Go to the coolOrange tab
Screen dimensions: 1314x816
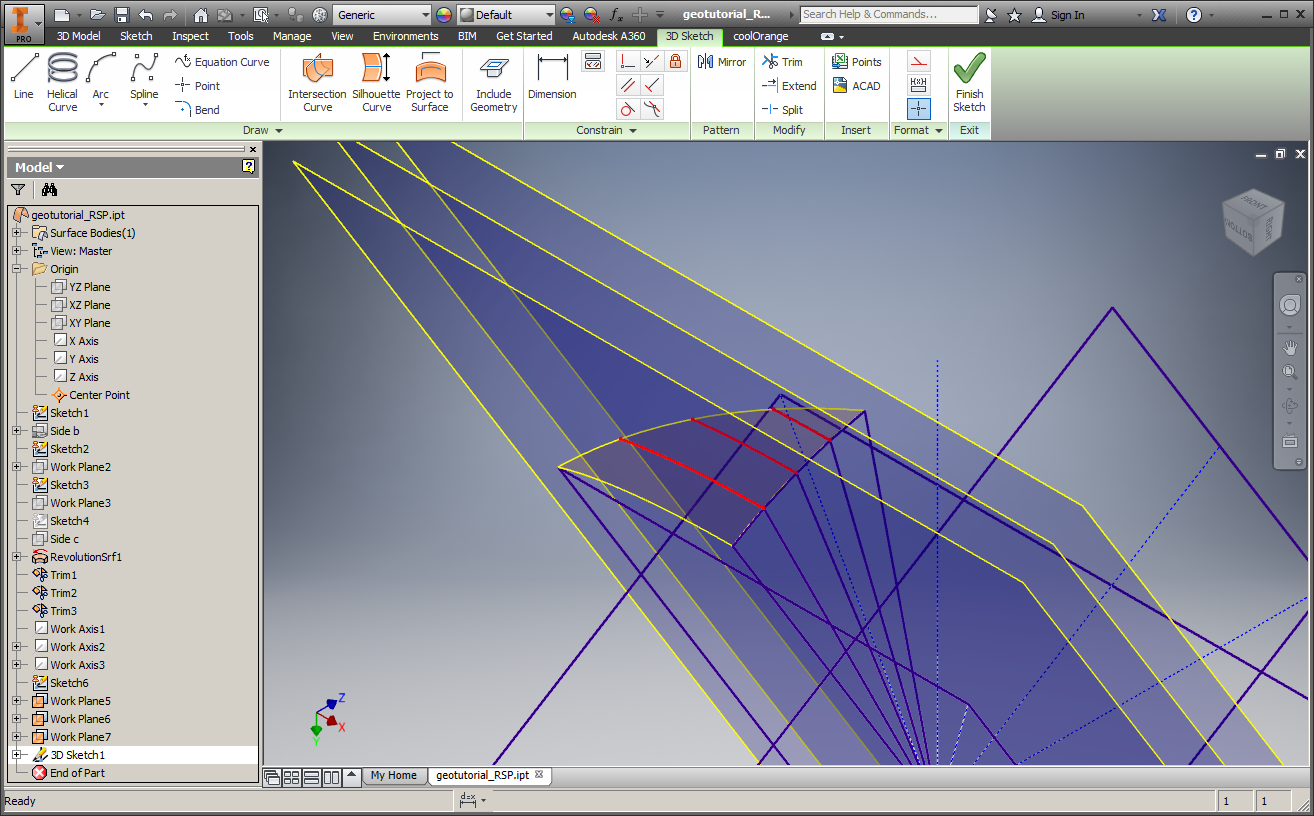[760, 36]
